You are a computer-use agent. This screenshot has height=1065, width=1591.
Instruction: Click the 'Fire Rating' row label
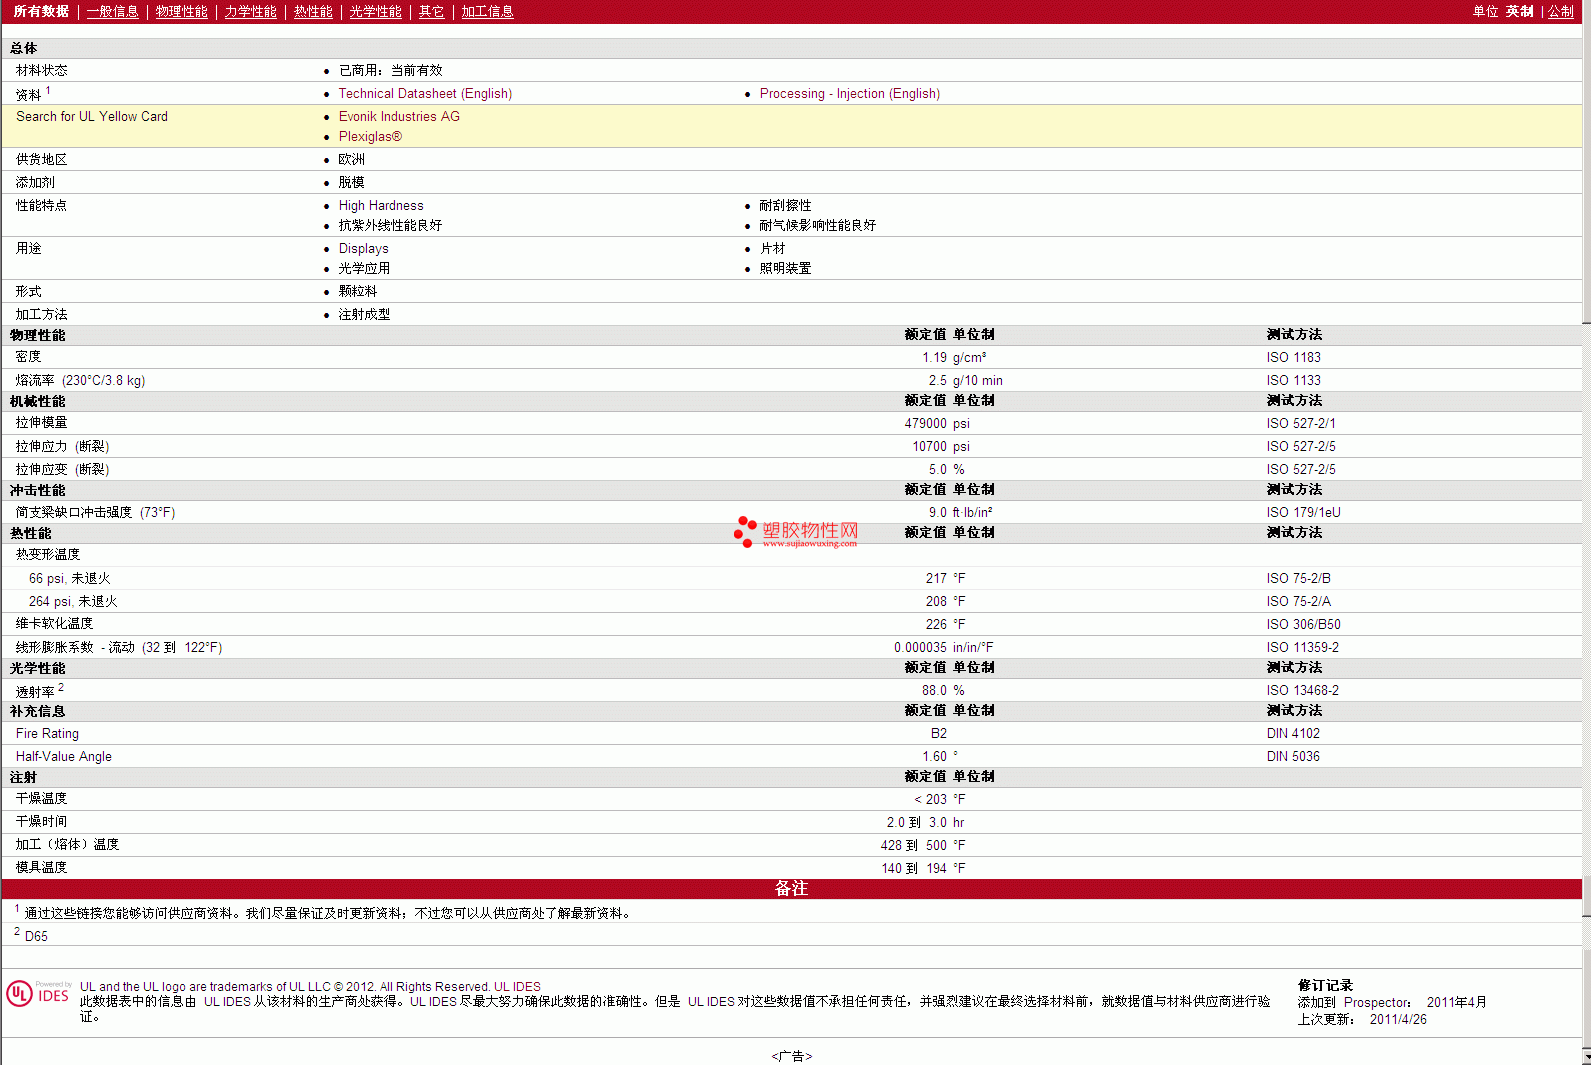coord(47,733)
